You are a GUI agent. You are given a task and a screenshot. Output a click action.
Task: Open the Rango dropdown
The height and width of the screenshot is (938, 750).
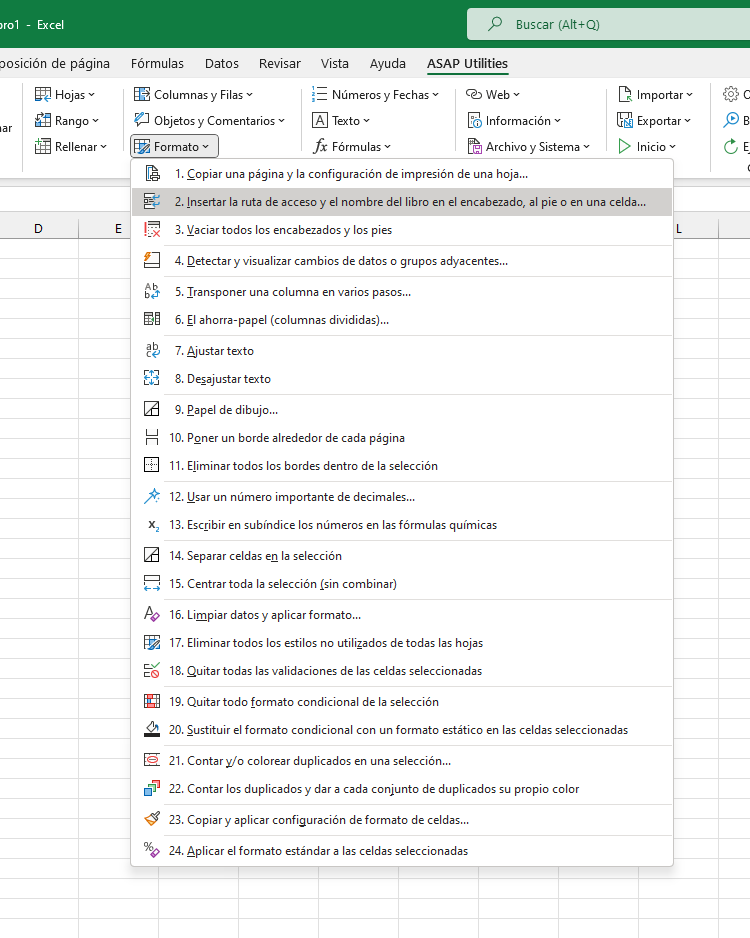click(66, 120)
